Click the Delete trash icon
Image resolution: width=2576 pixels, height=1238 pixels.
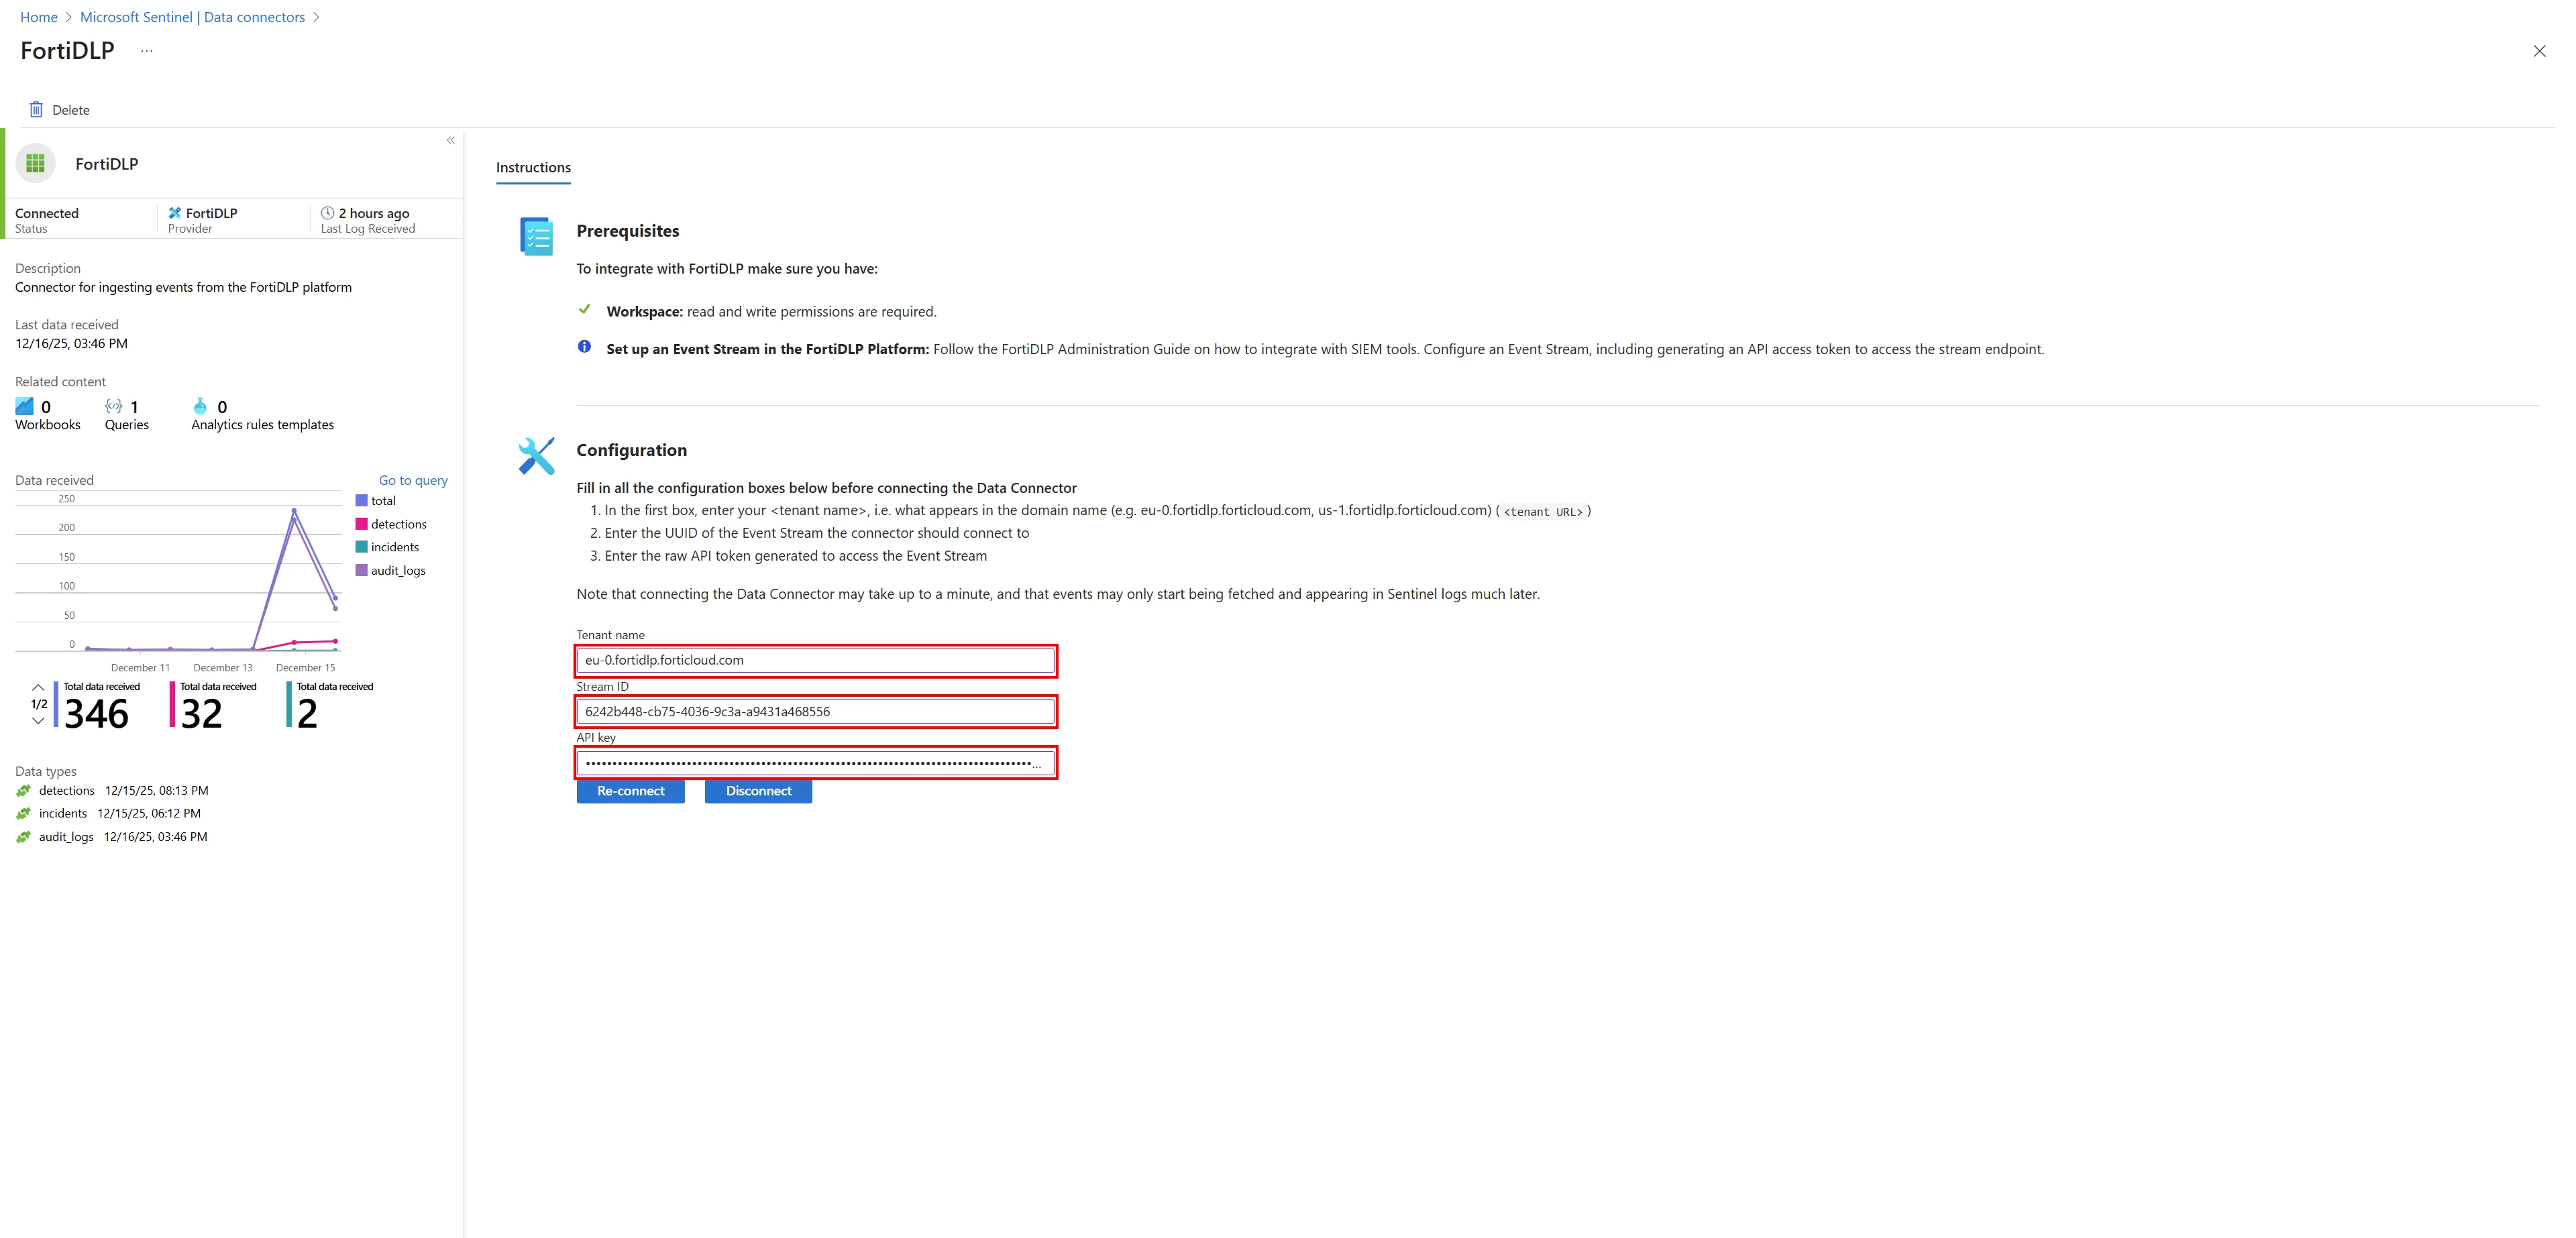click(36, 110)
